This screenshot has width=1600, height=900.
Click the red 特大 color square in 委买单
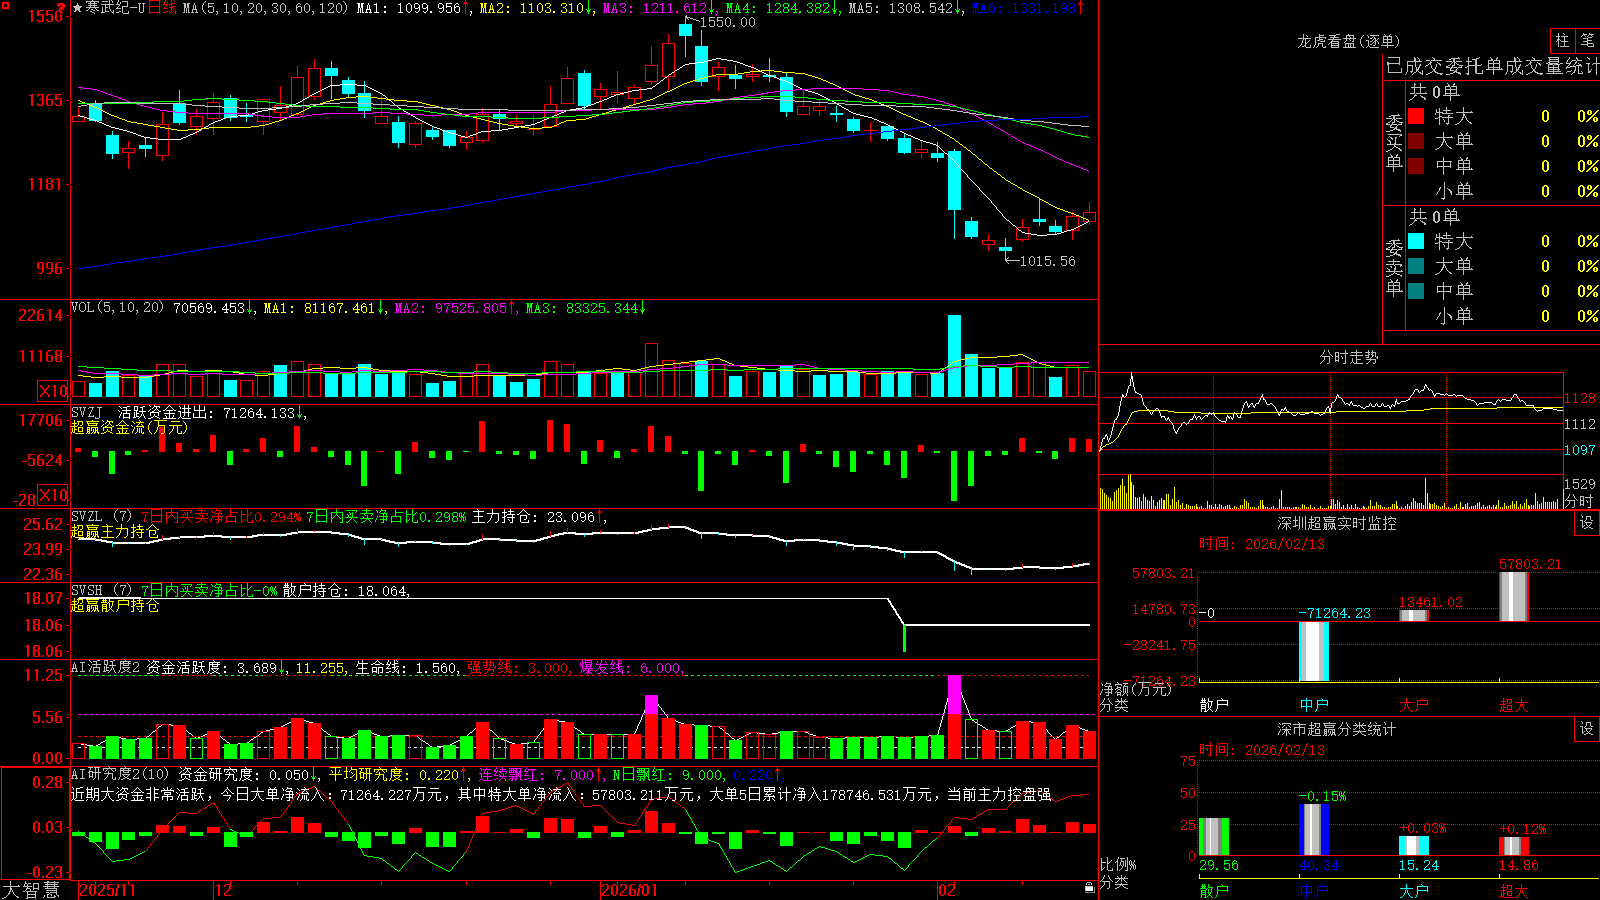tap(1416, 116)
